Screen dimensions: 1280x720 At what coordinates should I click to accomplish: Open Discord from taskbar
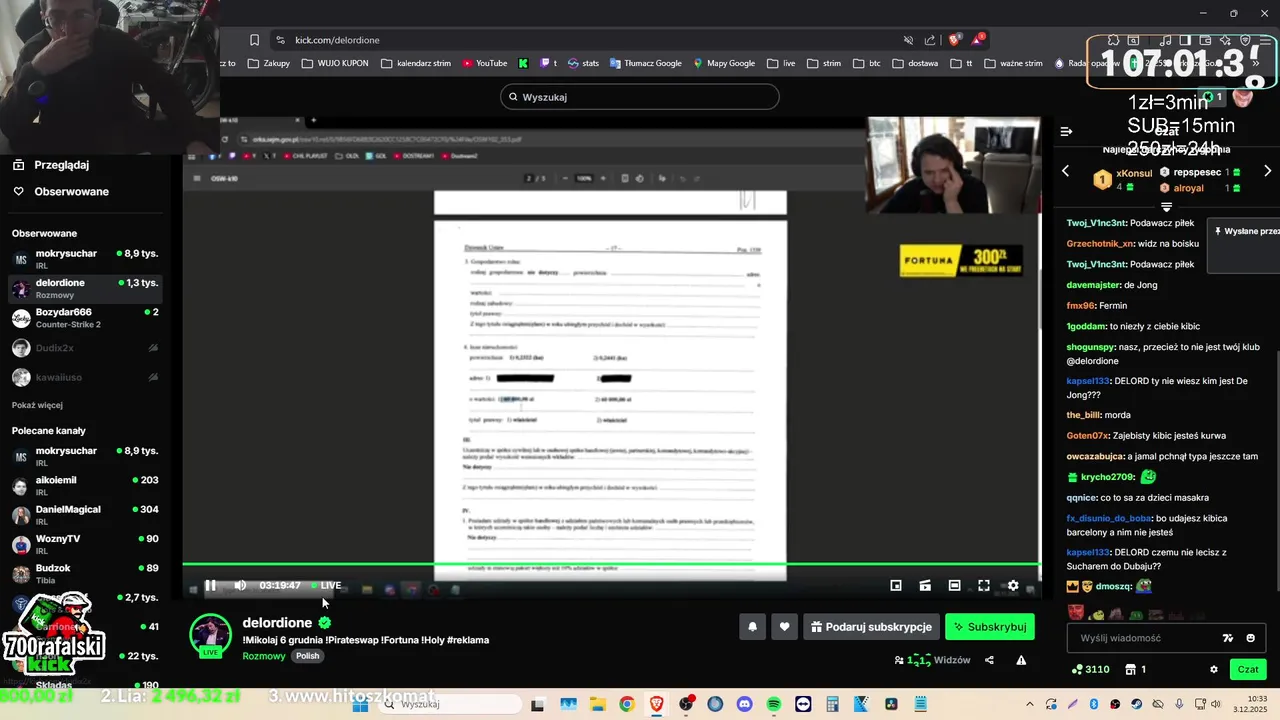pyautogui.click(x=744, y=704)
